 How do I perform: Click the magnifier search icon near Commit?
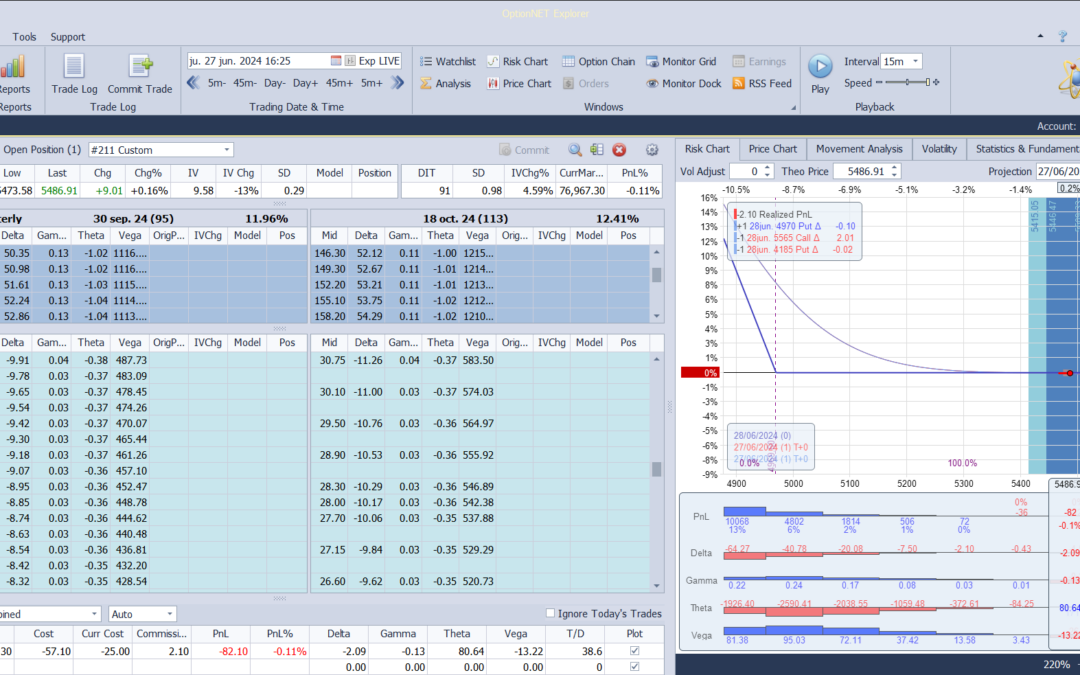click(575, 150)
